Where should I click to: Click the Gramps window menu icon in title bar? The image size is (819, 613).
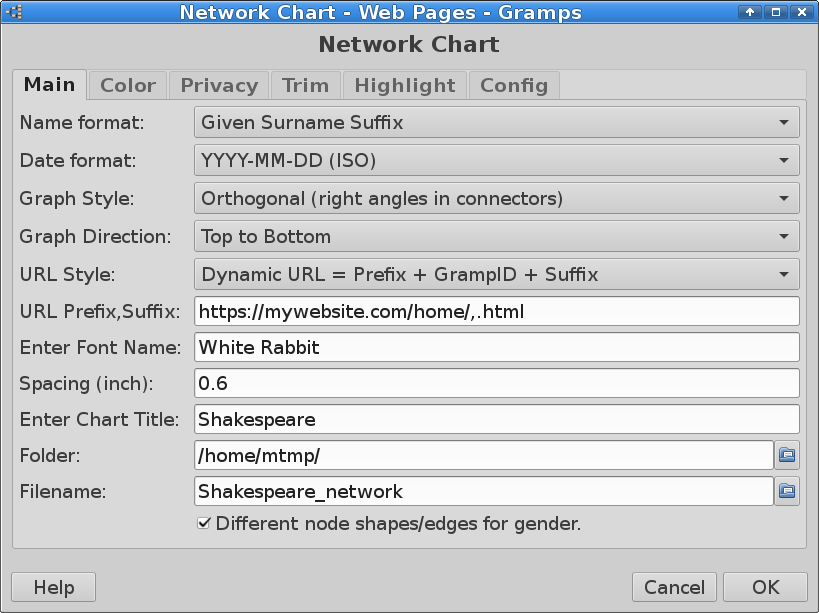pos(16,11)
